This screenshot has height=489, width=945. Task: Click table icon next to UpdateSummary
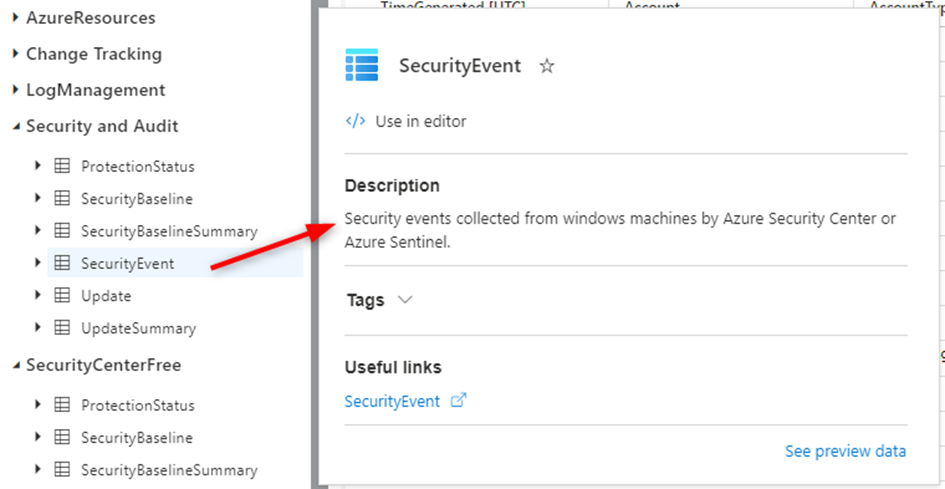pos(61,328)
